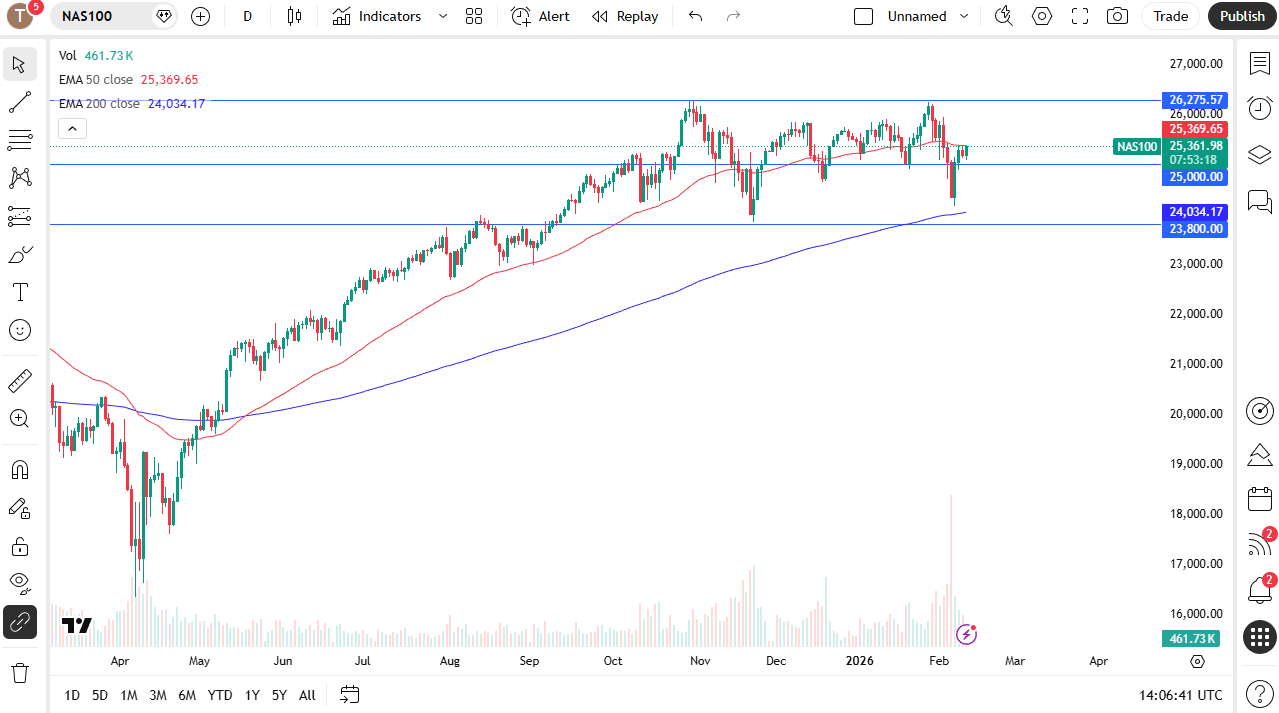The image size is (1279, 713).
Task: Open the Pine editor panel
Action: click(1260, 455)
